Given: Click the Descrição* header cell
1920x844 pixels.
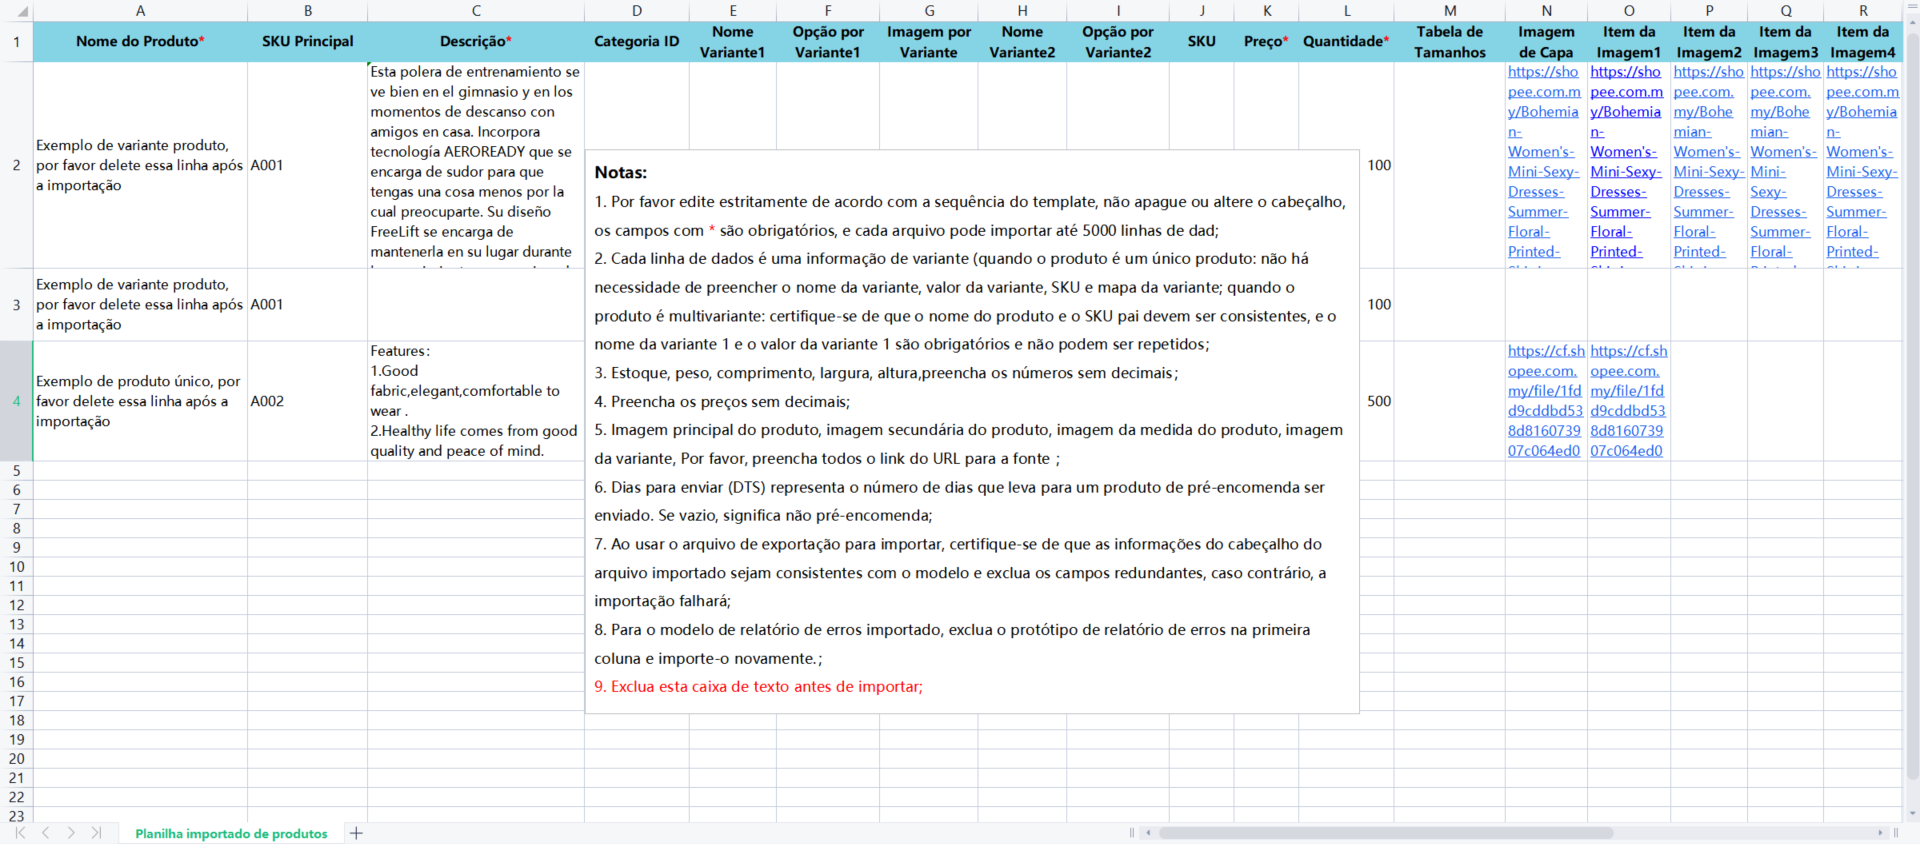Looking at the screenshot, I should [x=476, y=42].
